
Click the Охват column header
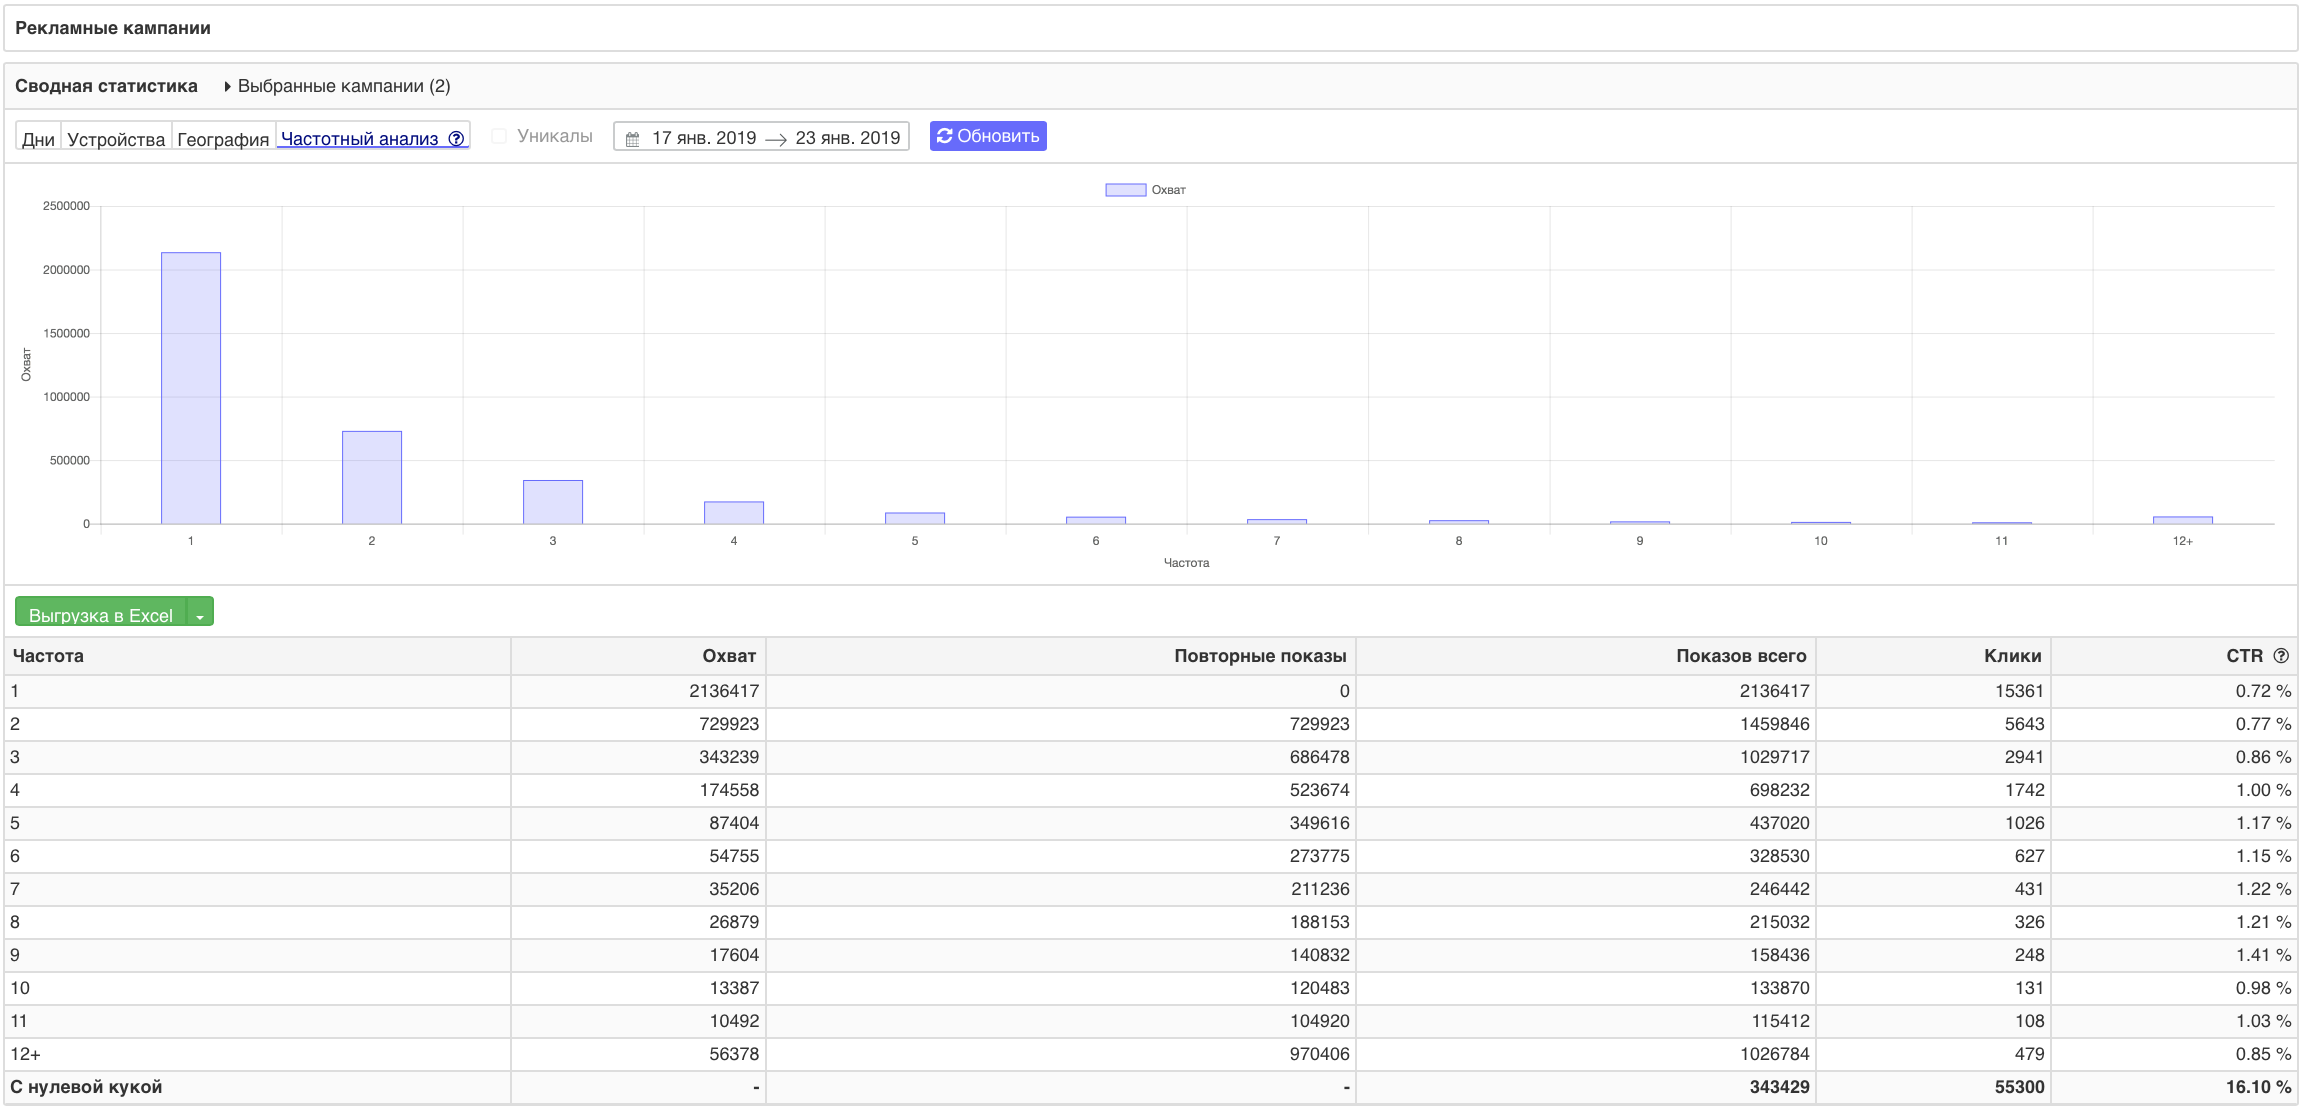coord(728,656)
